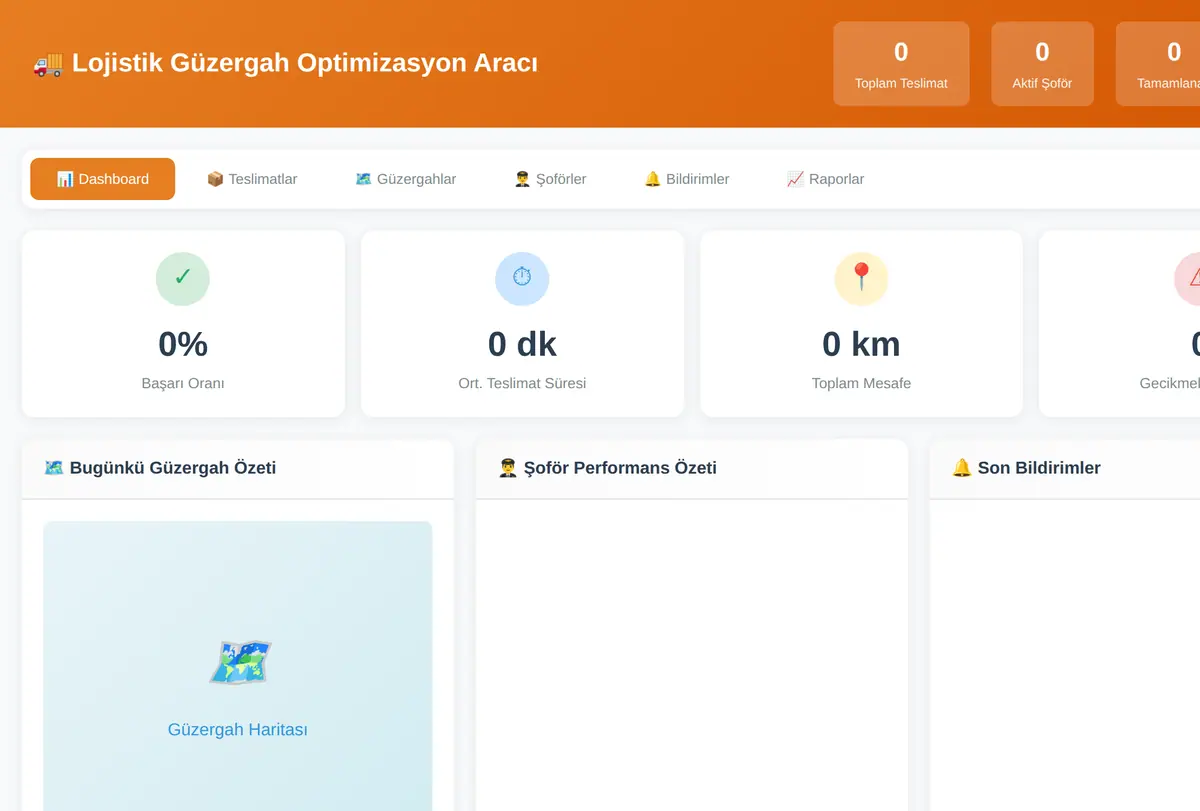View the Raporlar tab
The width and height of the screenshot is (1200, 811).
[x=825, y=179]
